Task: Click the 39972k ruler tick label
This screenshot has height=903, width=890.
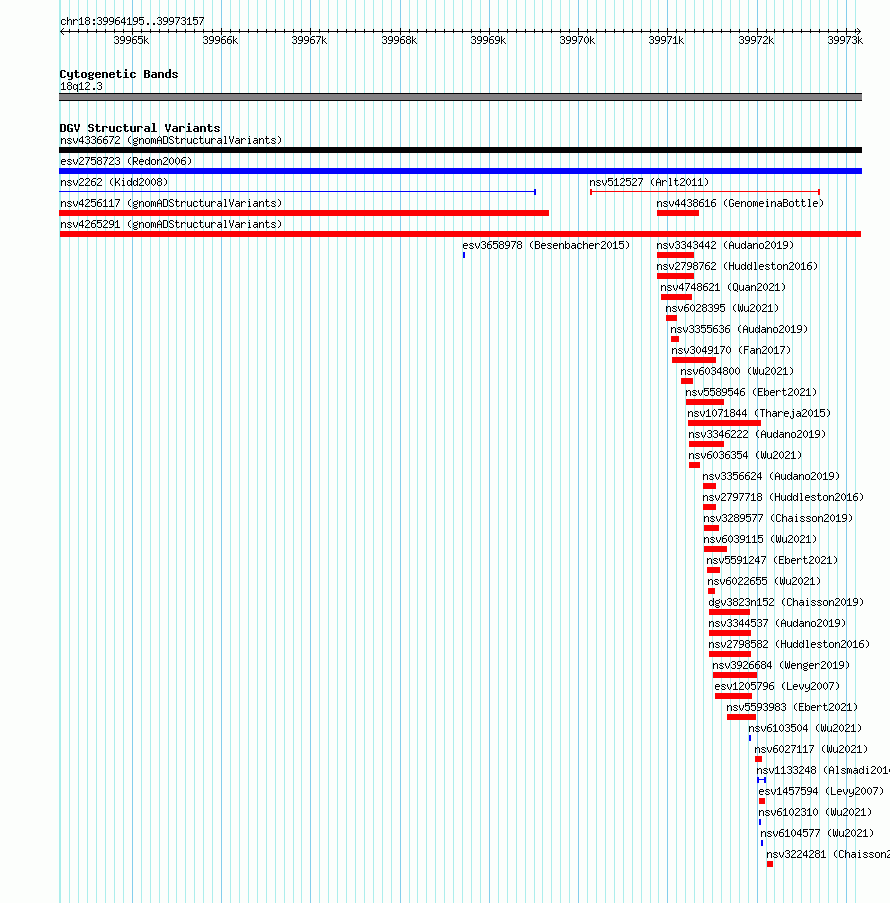Action: click(x=756, y=40)
